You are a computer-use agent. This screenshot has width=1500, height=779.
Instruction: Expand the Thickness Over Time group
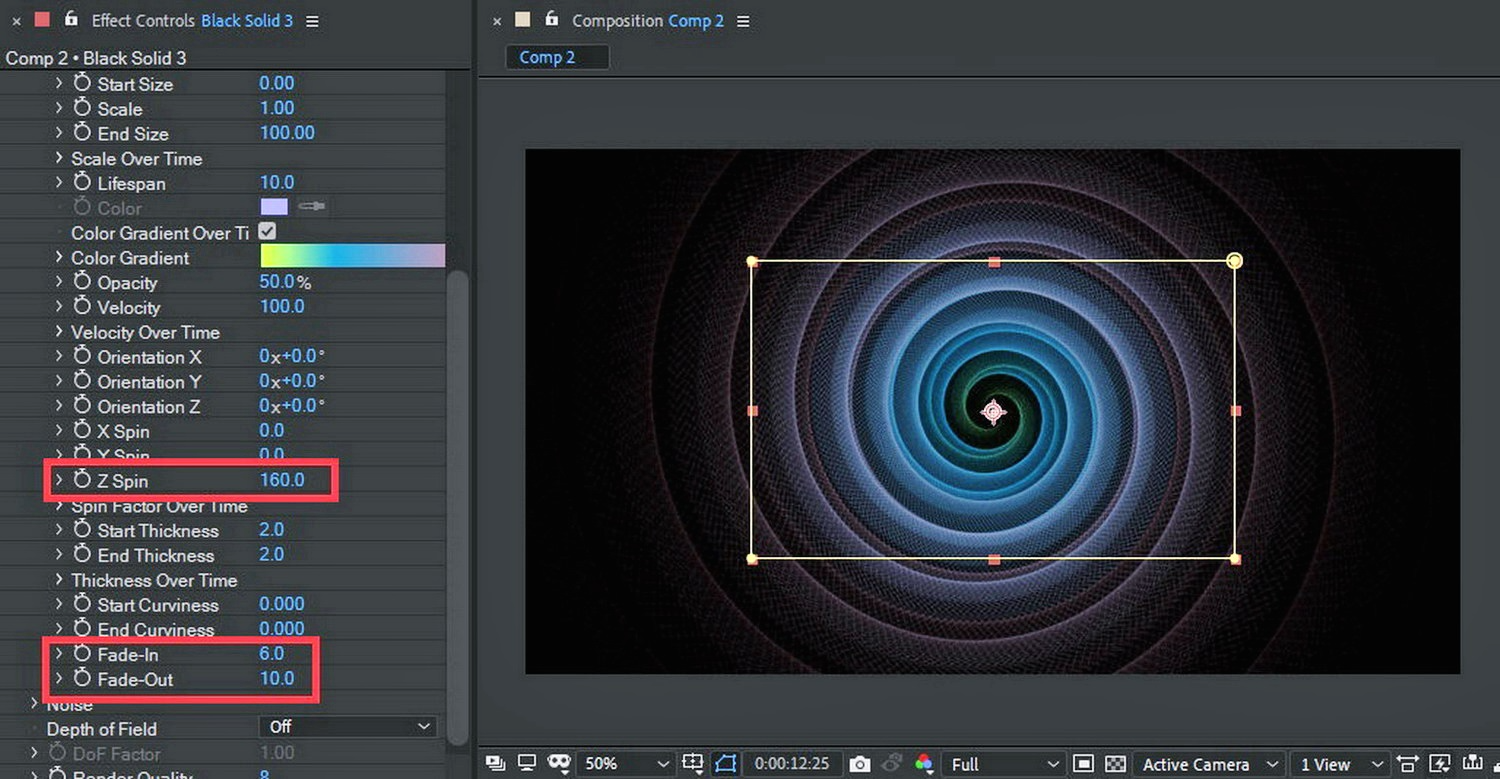(59, 580)
